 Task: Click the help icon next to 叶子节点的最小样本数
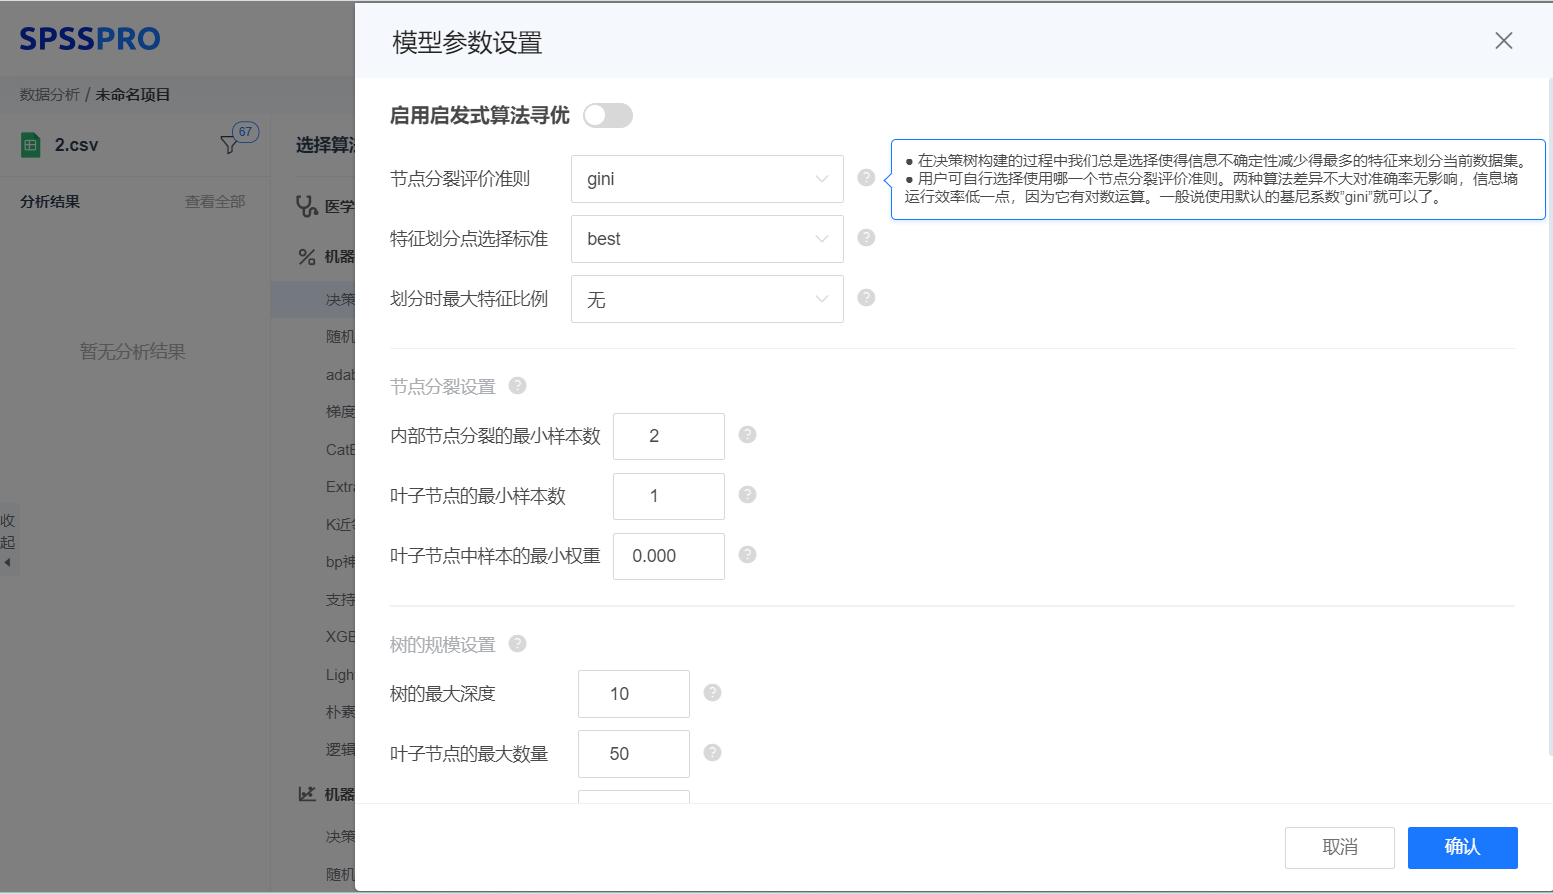click(747, 496)
